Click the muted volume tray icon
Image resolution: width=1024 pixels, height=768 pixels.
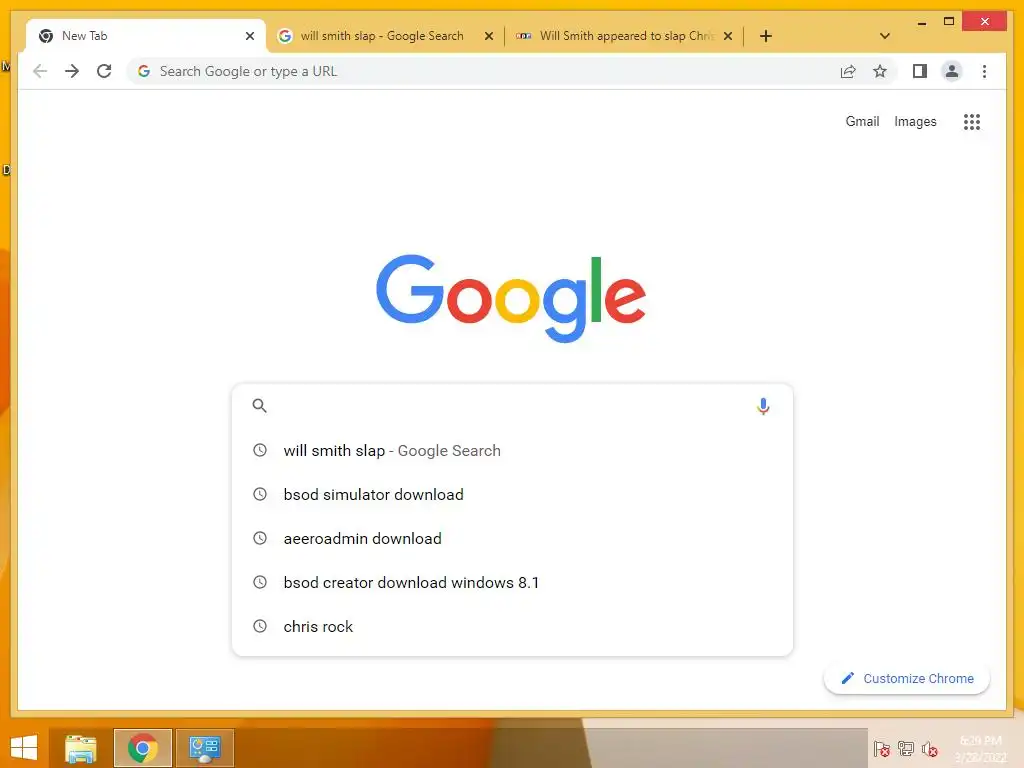pos(929,749)
